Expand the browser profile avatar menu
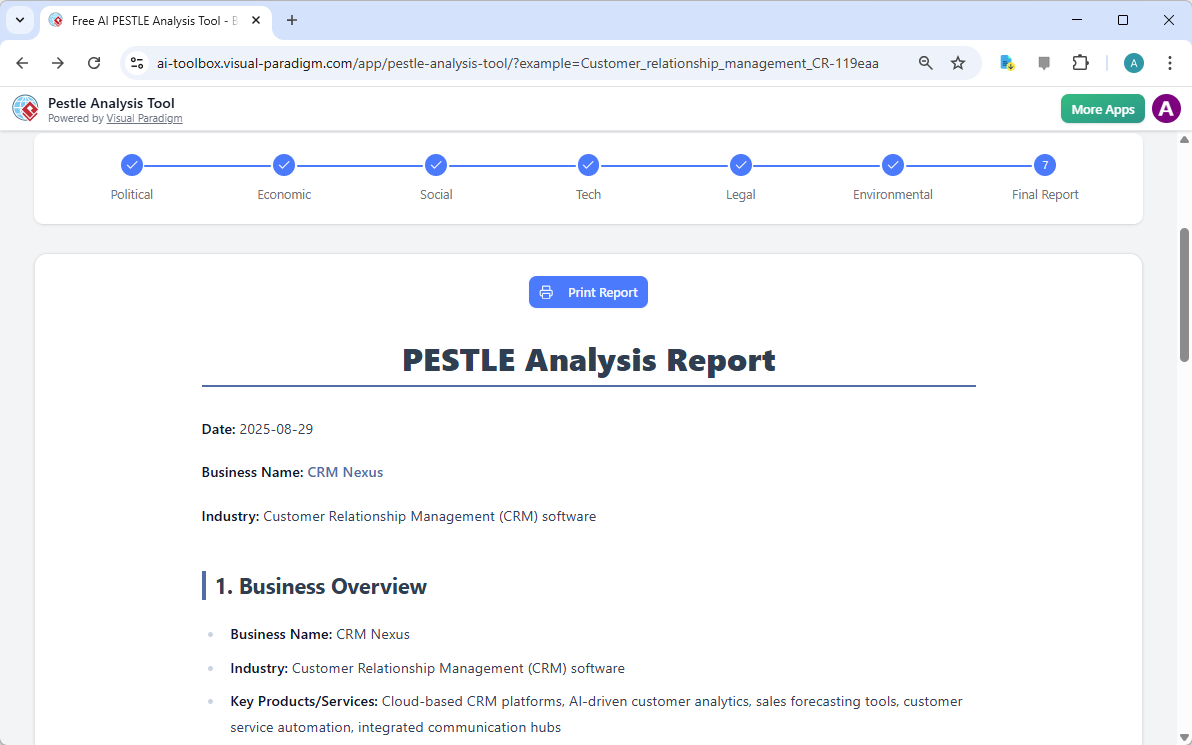 (1133, 62)
